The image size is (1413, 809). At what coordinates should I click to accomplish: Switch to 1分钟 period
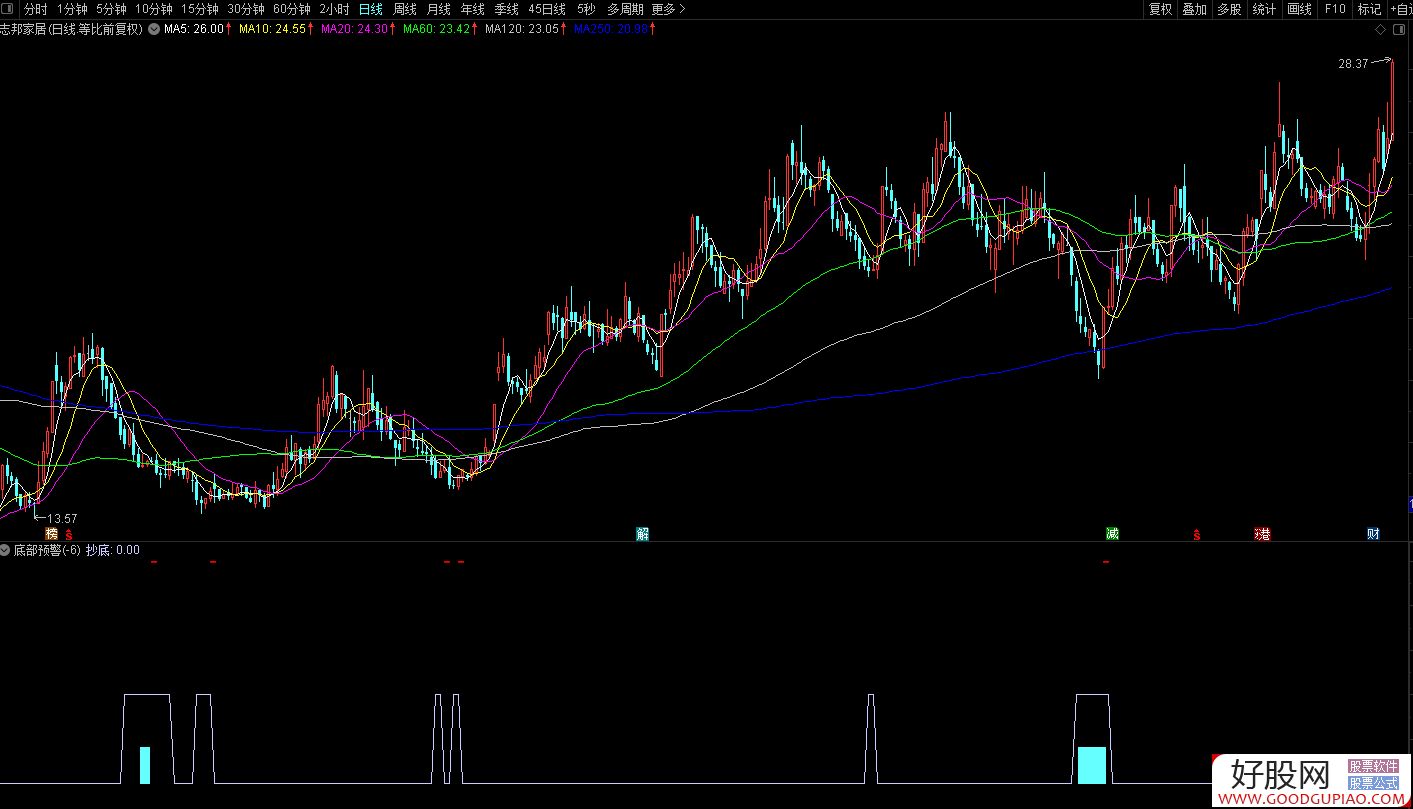(x=73, y=9)
